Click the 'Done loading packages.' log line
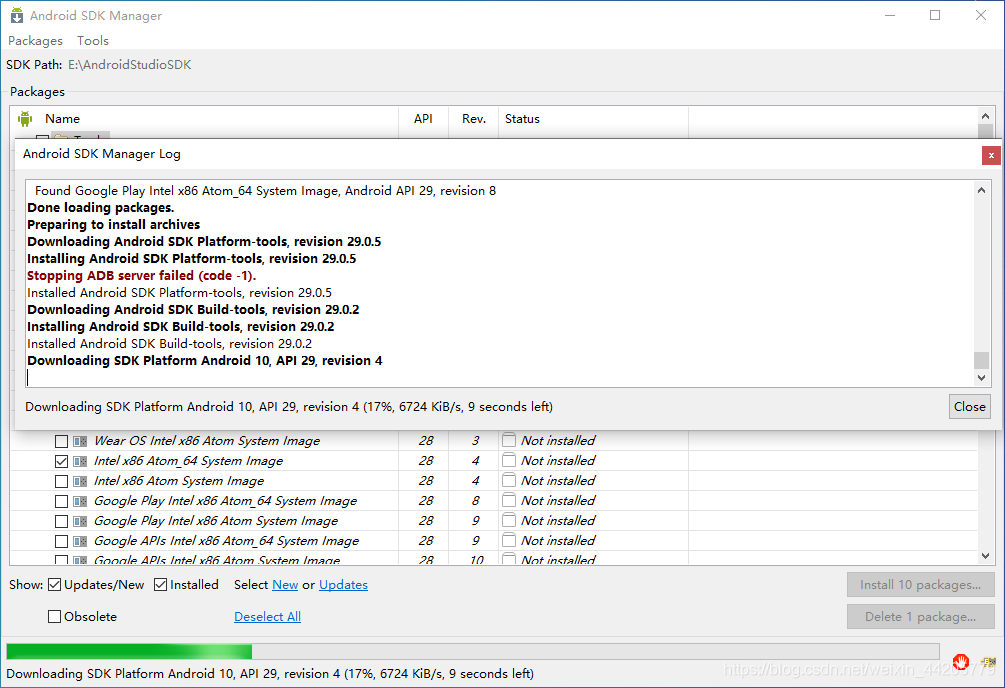The height and width of the screenshot is (688, 1005). coord(101,208)
